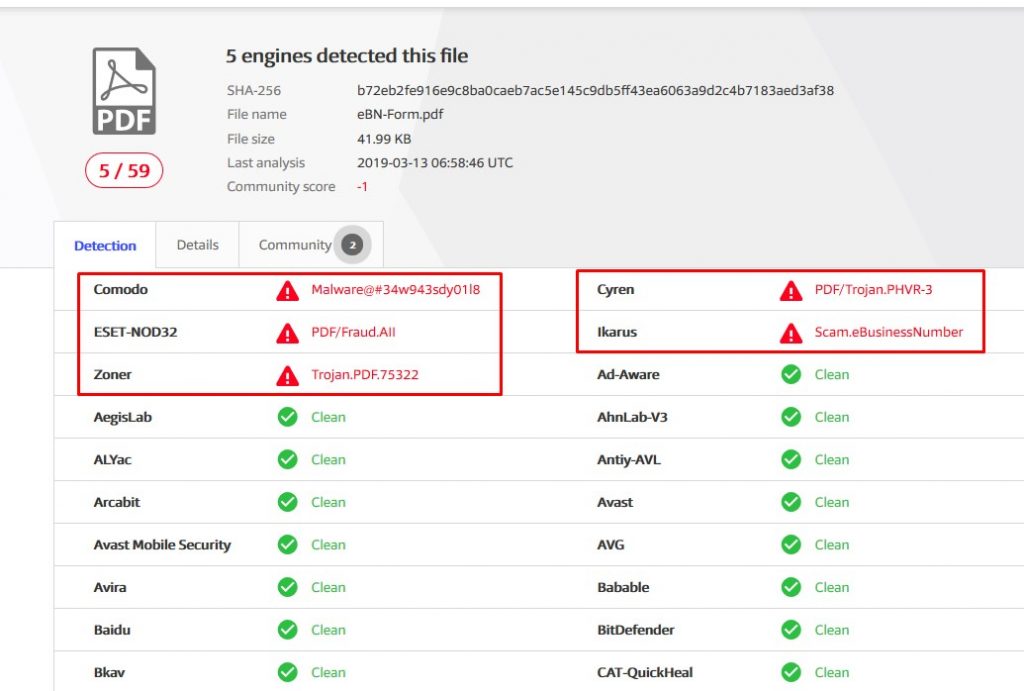The height and width of the screenshot is (691, 1024).
Task: Click the community score value -1
Action: point(362,187)
